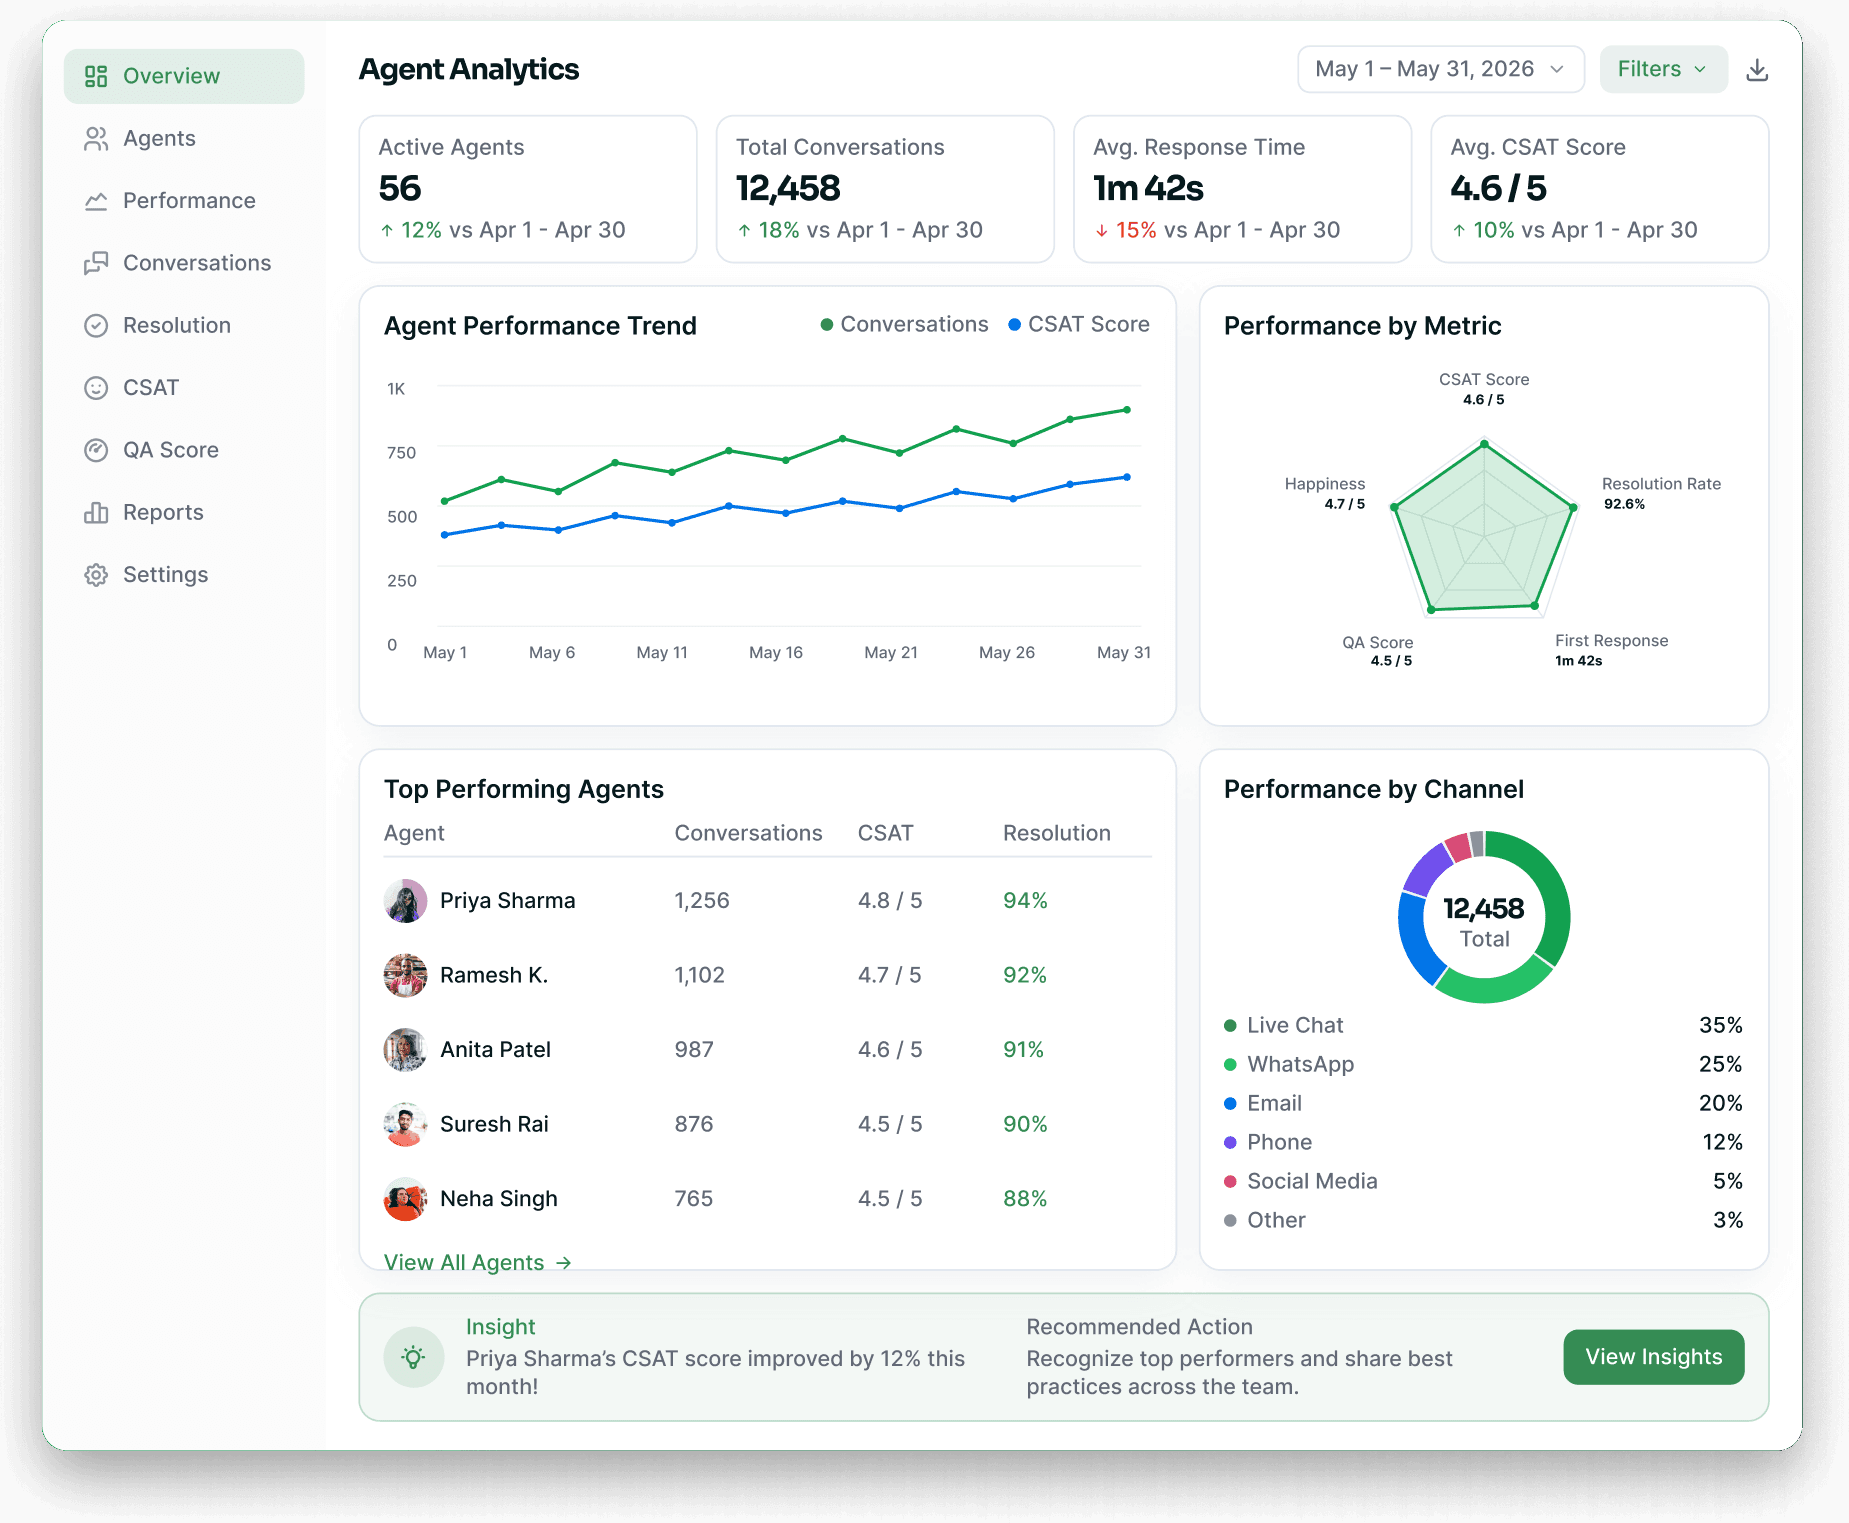Screen dimensions: 1849x1523
Task: Click the Resolution checkmark circle icon
Action: (96, 326)
